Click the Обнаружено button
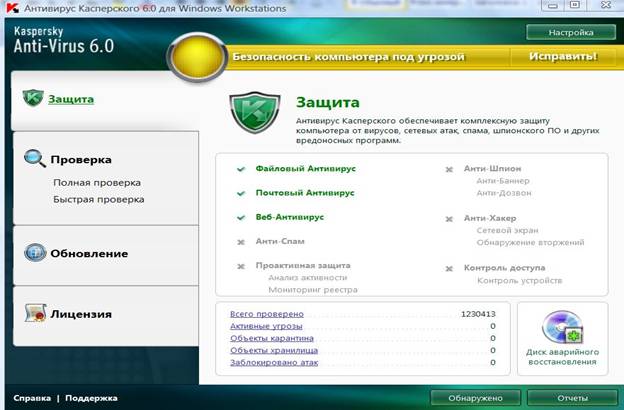Screen dimensions: 624x410 click(x=475, y=398)
